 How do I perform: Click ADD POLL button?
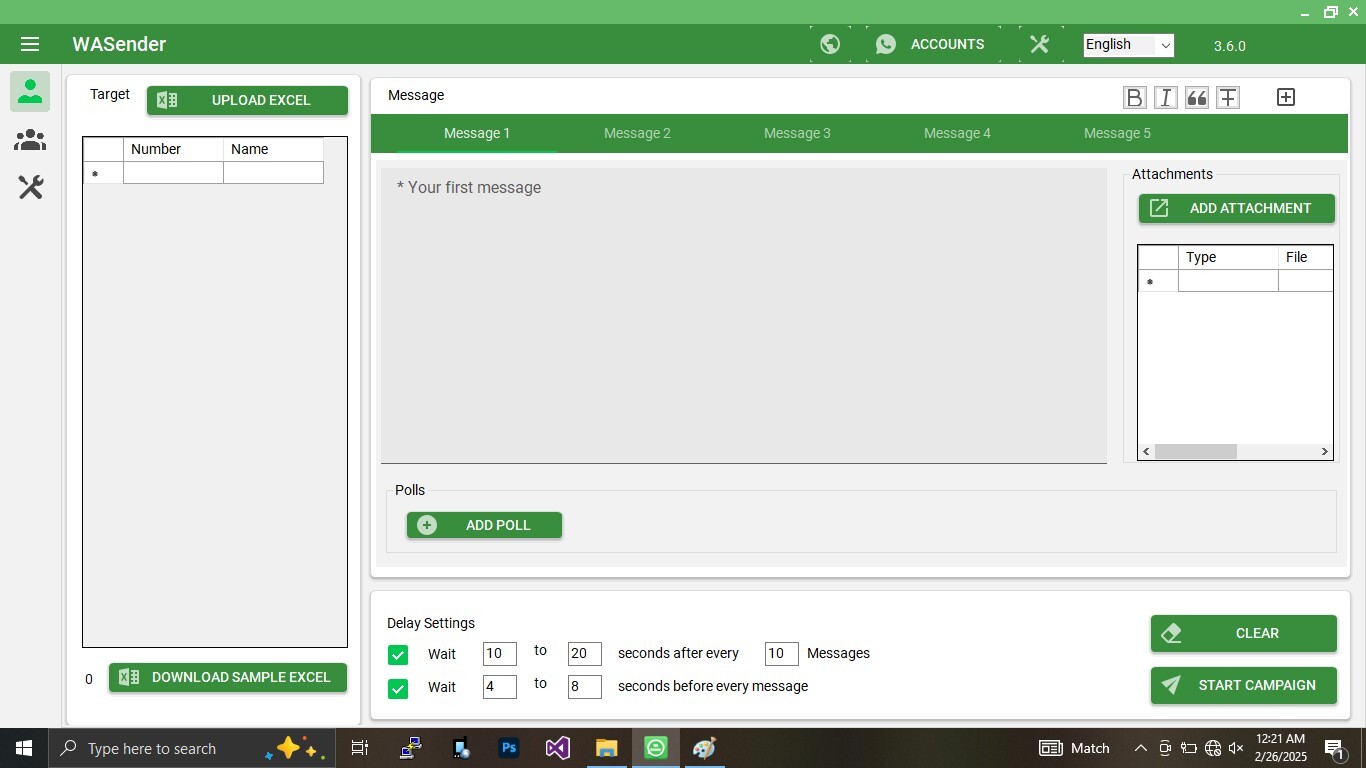(x=484, y=525)
